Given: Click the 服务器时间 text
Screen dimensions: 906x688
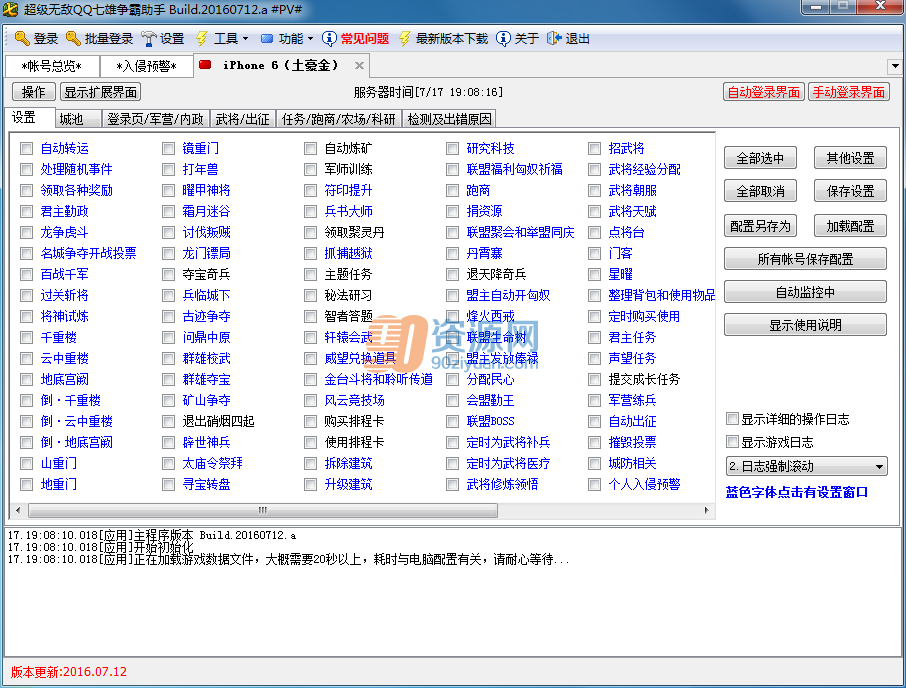Looking at the screenshot, I should [428, 92].
